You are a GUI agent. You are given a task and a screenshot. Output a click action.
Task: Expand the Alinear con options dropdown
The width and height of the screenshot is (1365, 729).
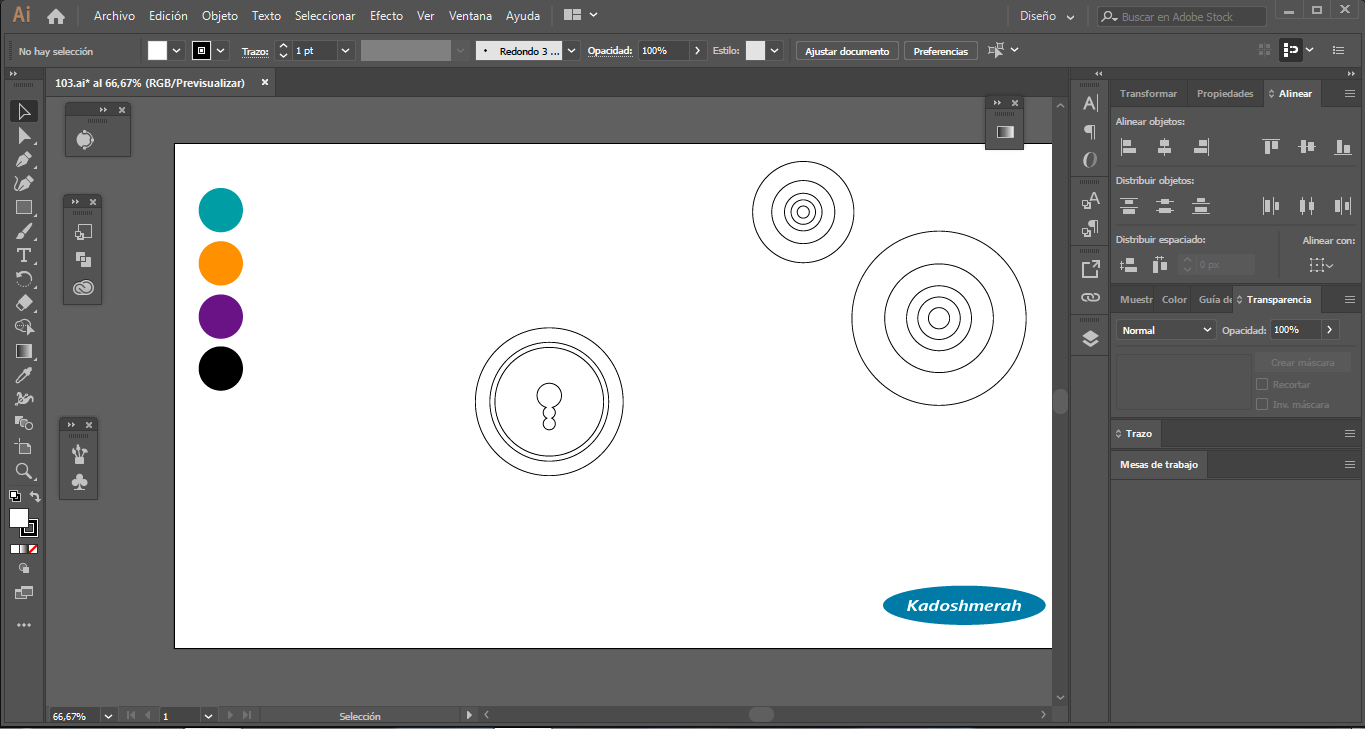click(x=1321, y=266)
